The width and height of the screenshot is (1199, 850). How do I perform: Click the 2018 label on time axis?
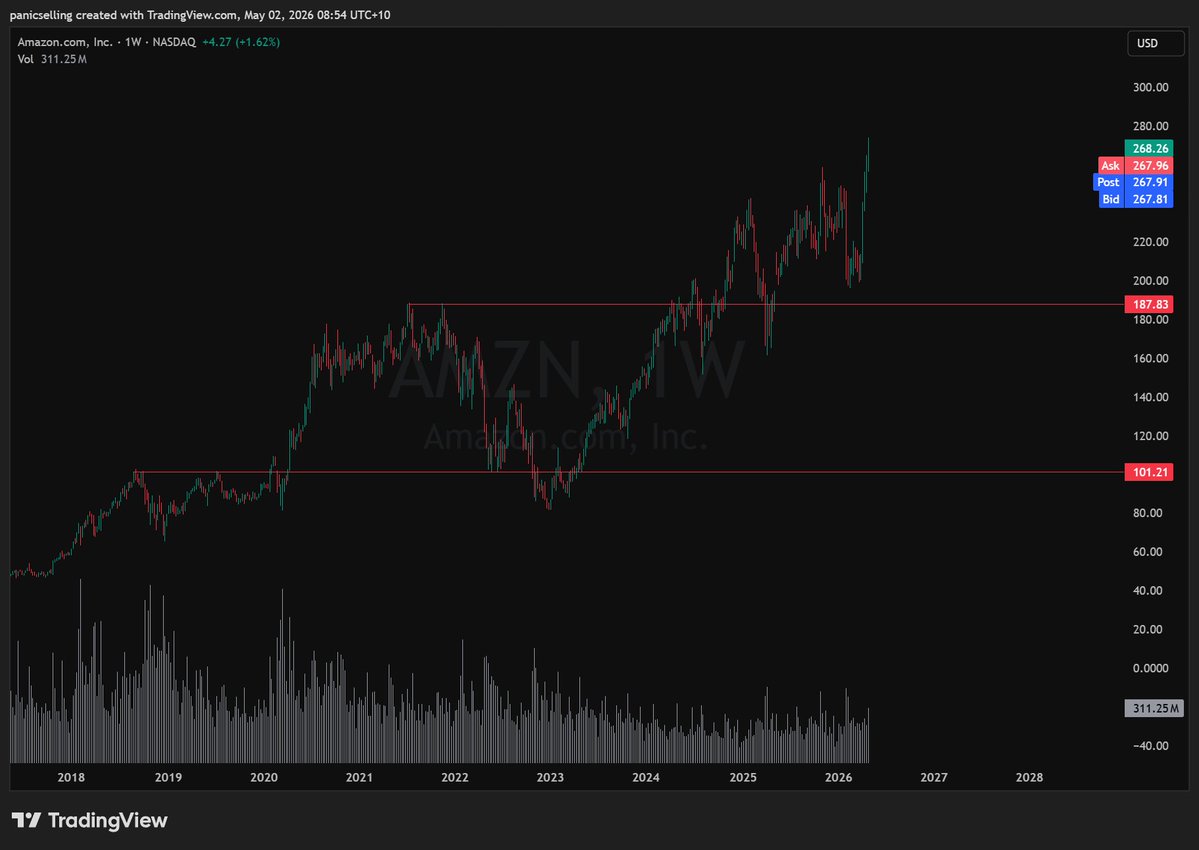click(71, 777)
